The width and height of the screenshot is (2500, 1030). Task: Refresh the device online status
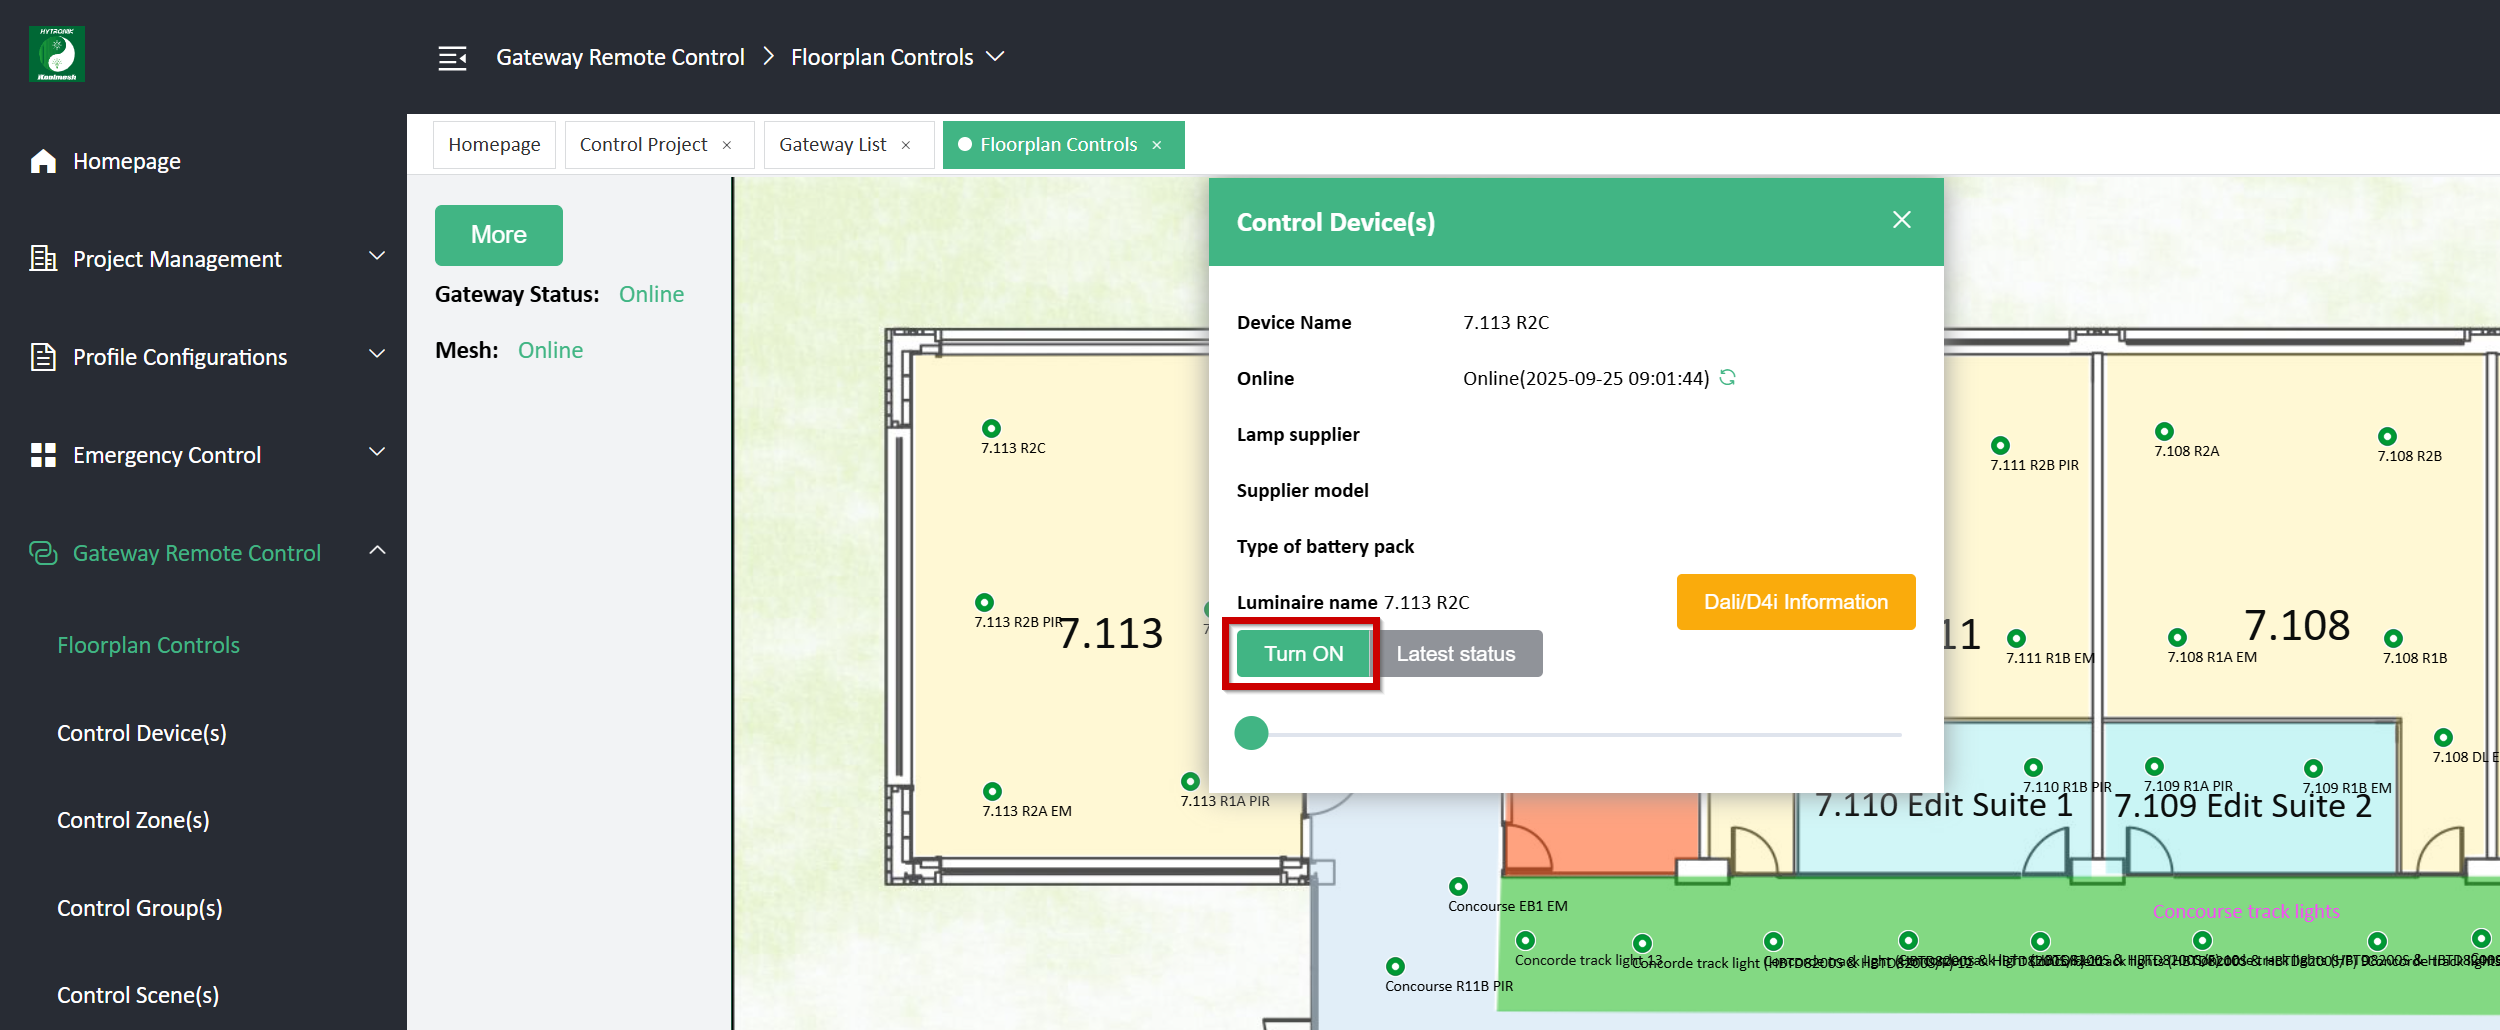click(x=1727, y=378)
